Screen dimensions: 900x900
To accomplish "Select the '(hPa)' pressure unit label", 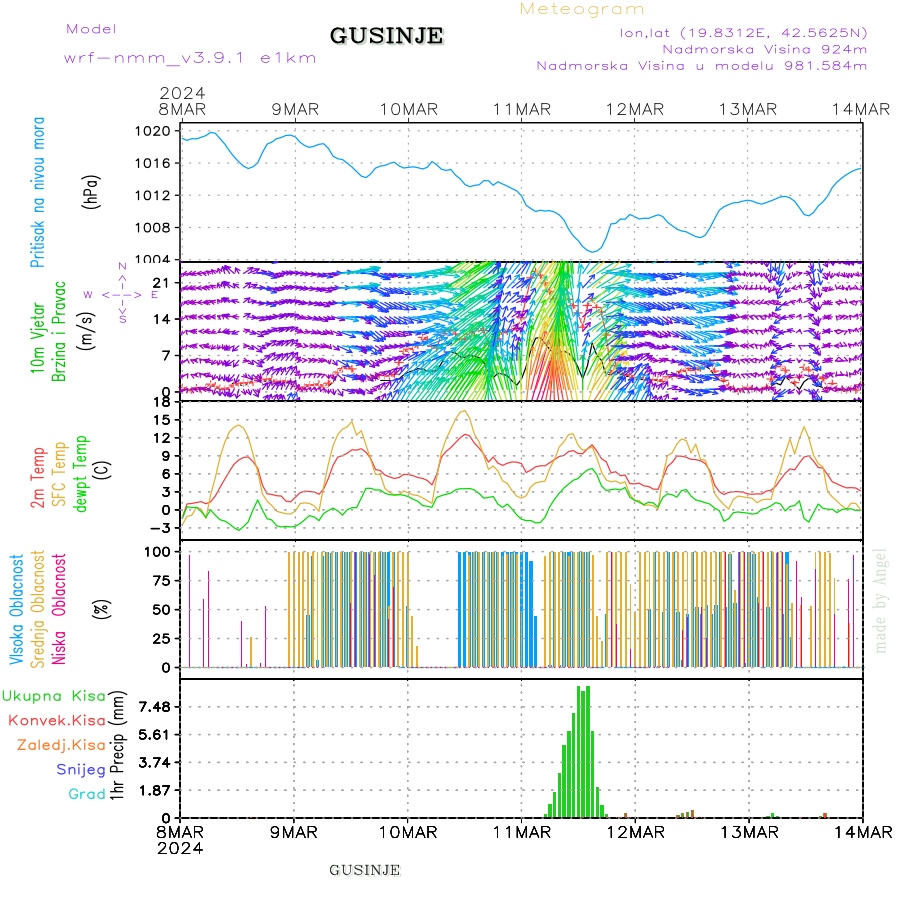I will click(x=91, y=192).
